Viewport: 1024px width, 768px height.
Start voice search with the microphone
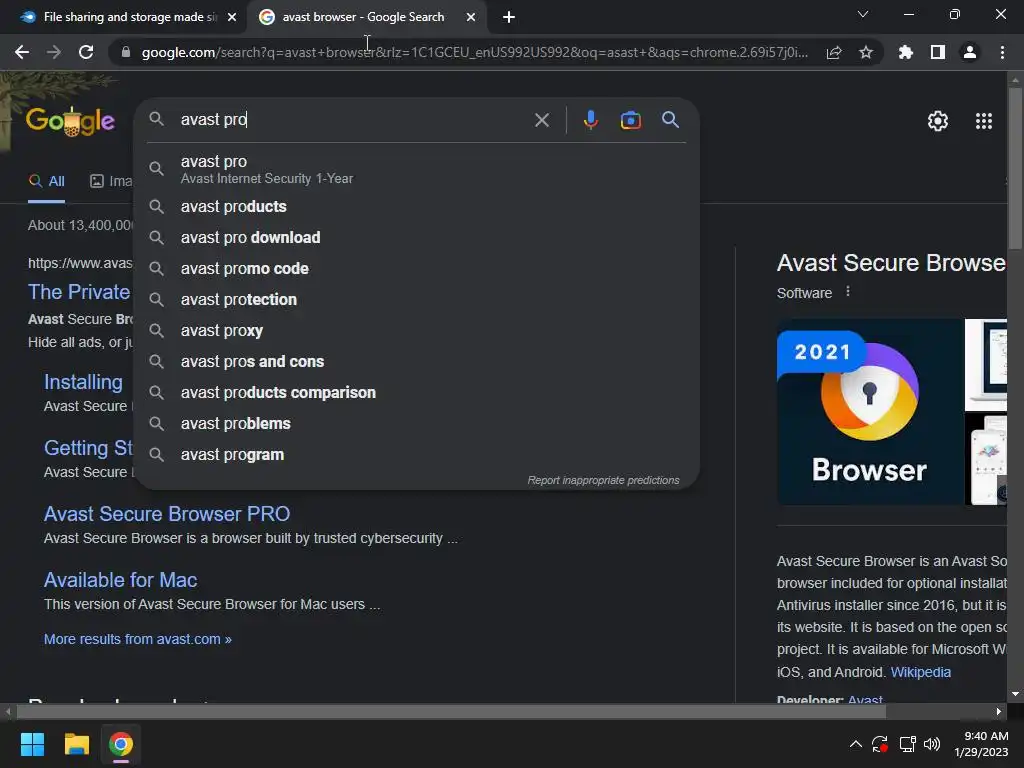click(590, 120)
